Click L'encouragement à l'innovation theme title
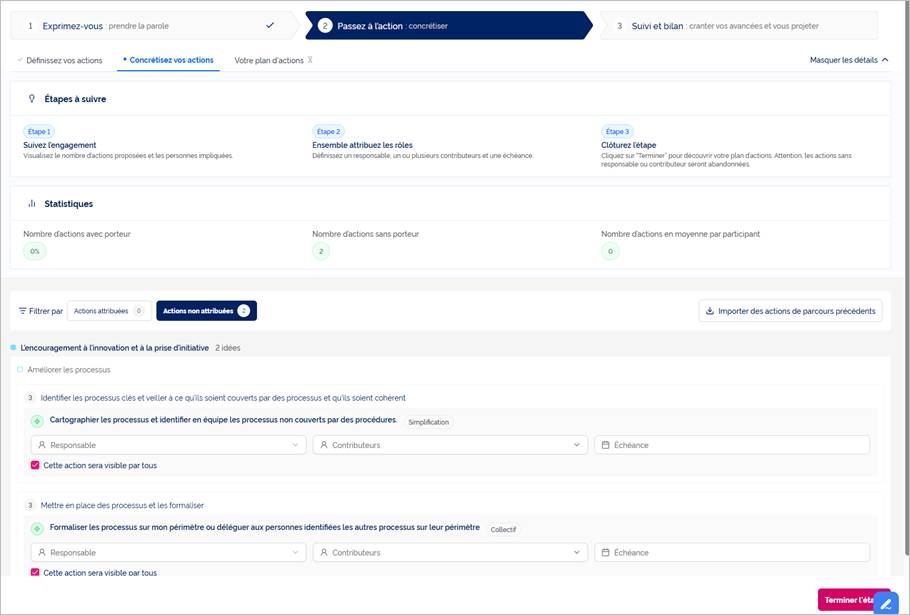910x615 pixels. [114, 348]
